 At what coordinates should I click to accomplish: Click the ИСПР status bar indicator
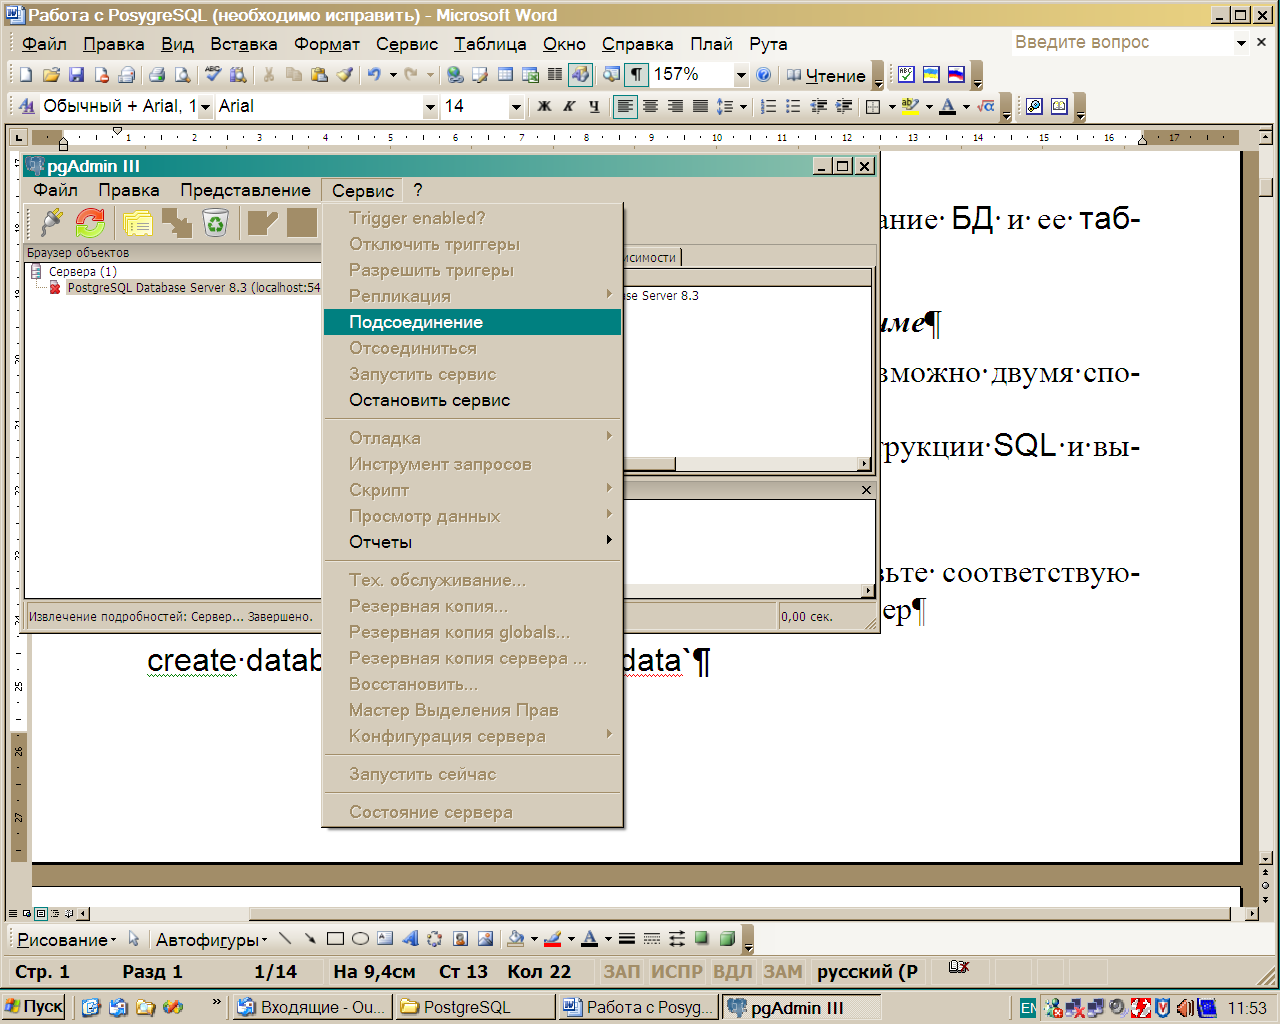point(677,971)
